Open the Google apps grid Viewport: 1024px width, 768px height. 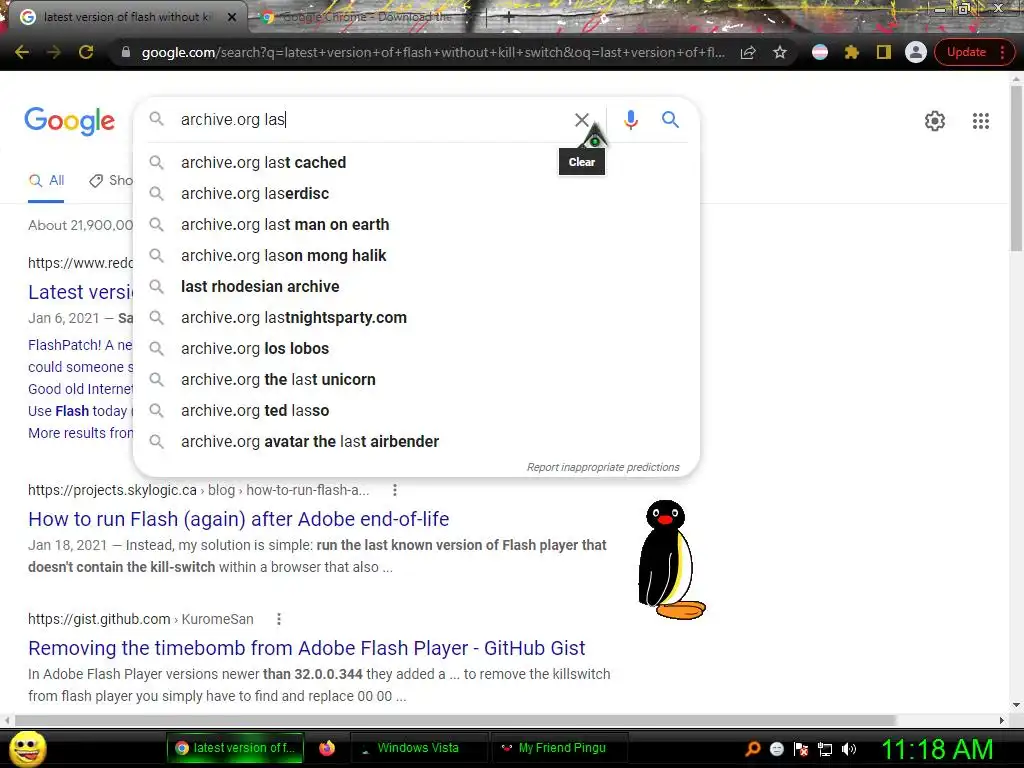pos(980,121)
